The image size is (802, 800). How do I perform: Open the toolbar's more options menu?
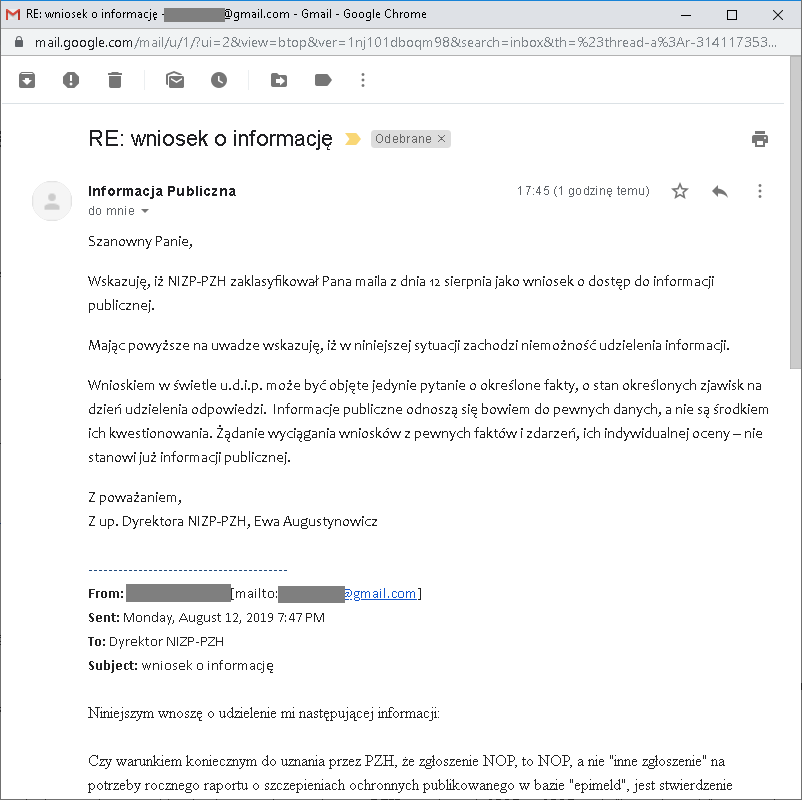click(x=363, y=80)
